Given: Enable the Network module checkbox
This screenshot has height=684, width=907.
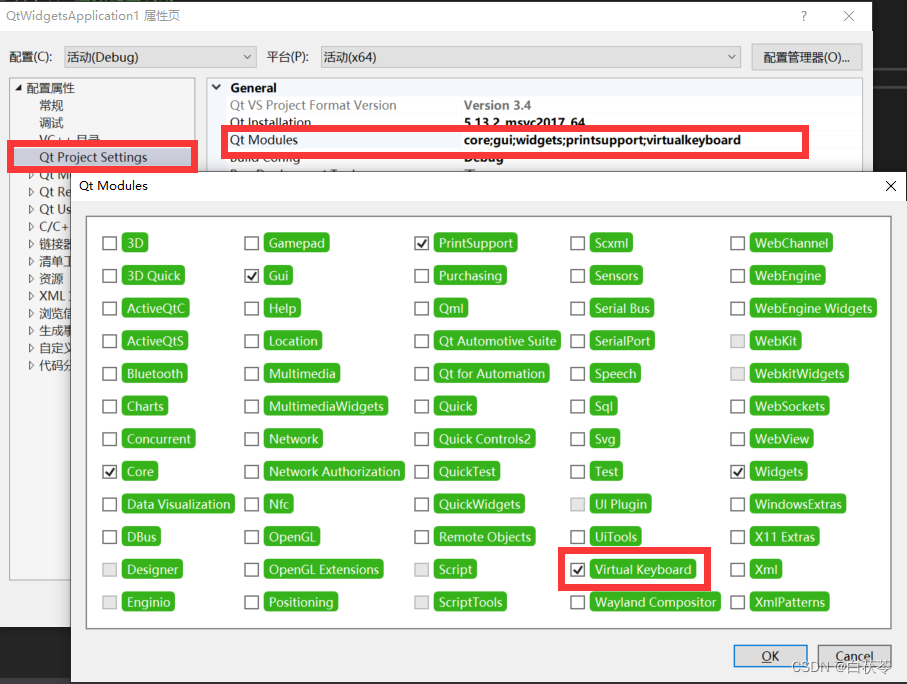Looking at the screenshot, I should [251, 438].
